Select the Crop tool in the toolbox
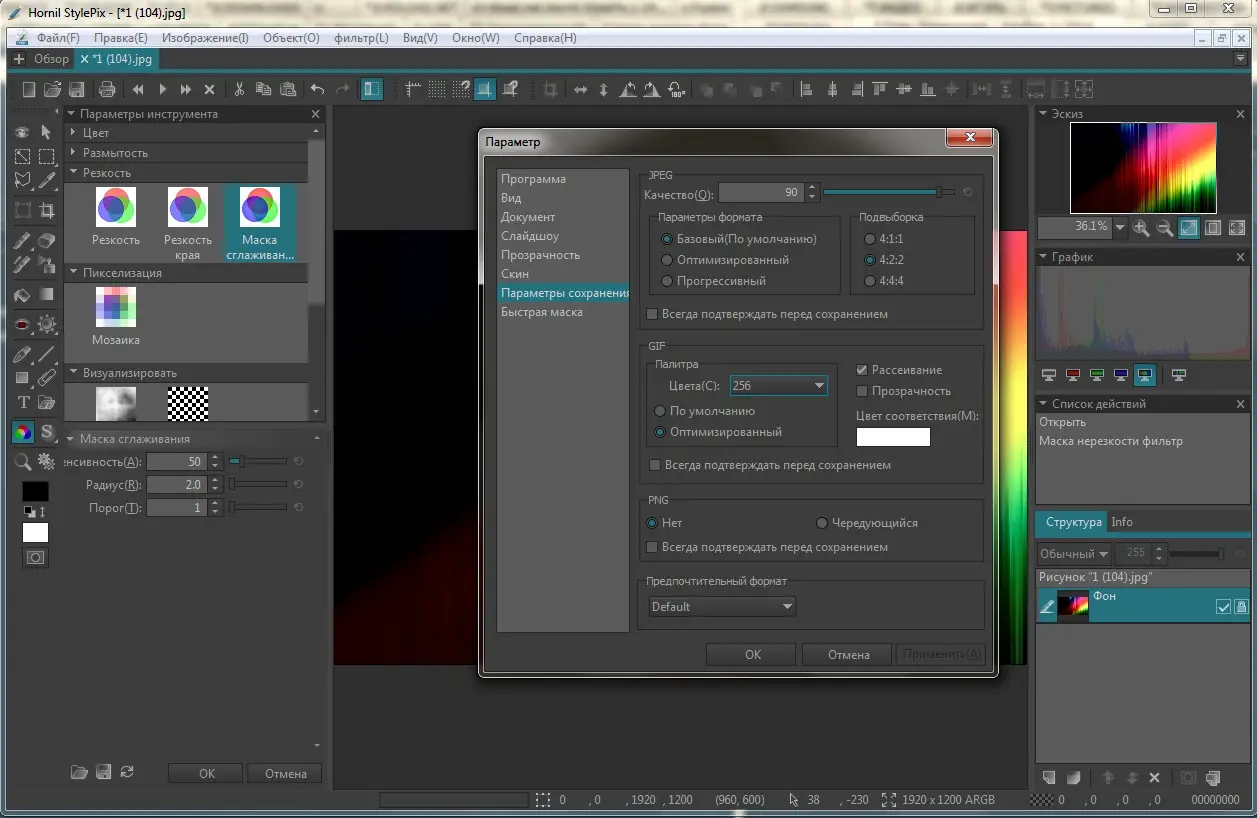Screen dimensions: 1257x818 (x=46, y=211)
